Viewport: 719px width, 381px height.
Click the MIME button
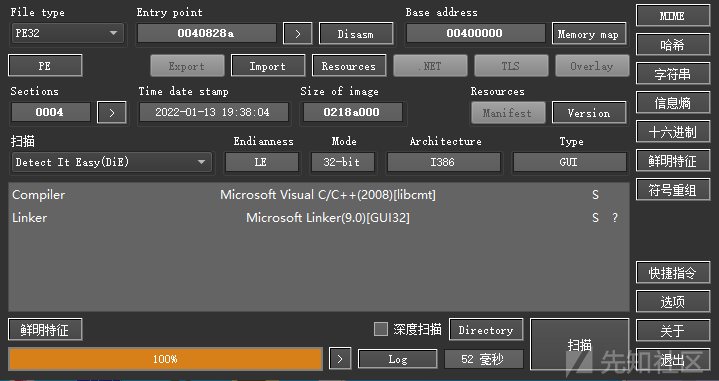coord(673,16)
